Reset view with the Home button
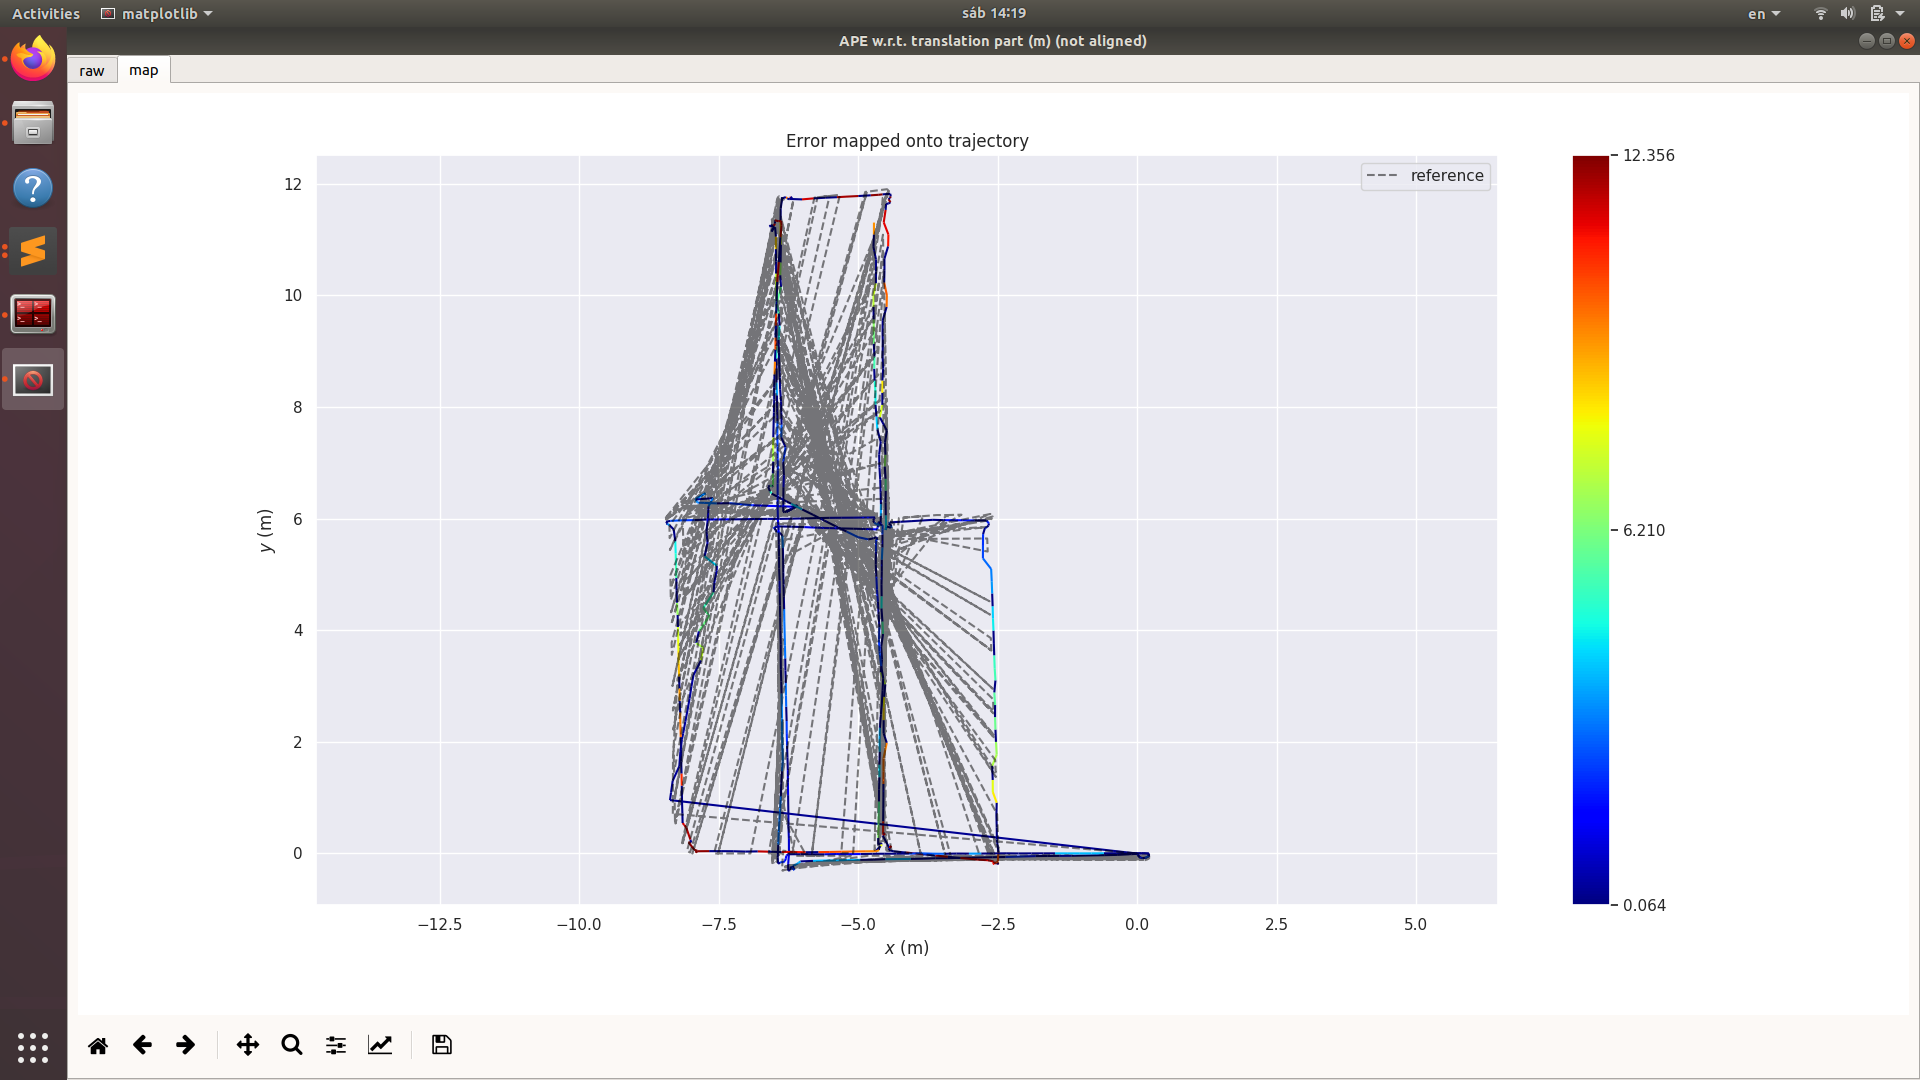Screen dimensions: 1920x1080 [x=97, y=1044]
